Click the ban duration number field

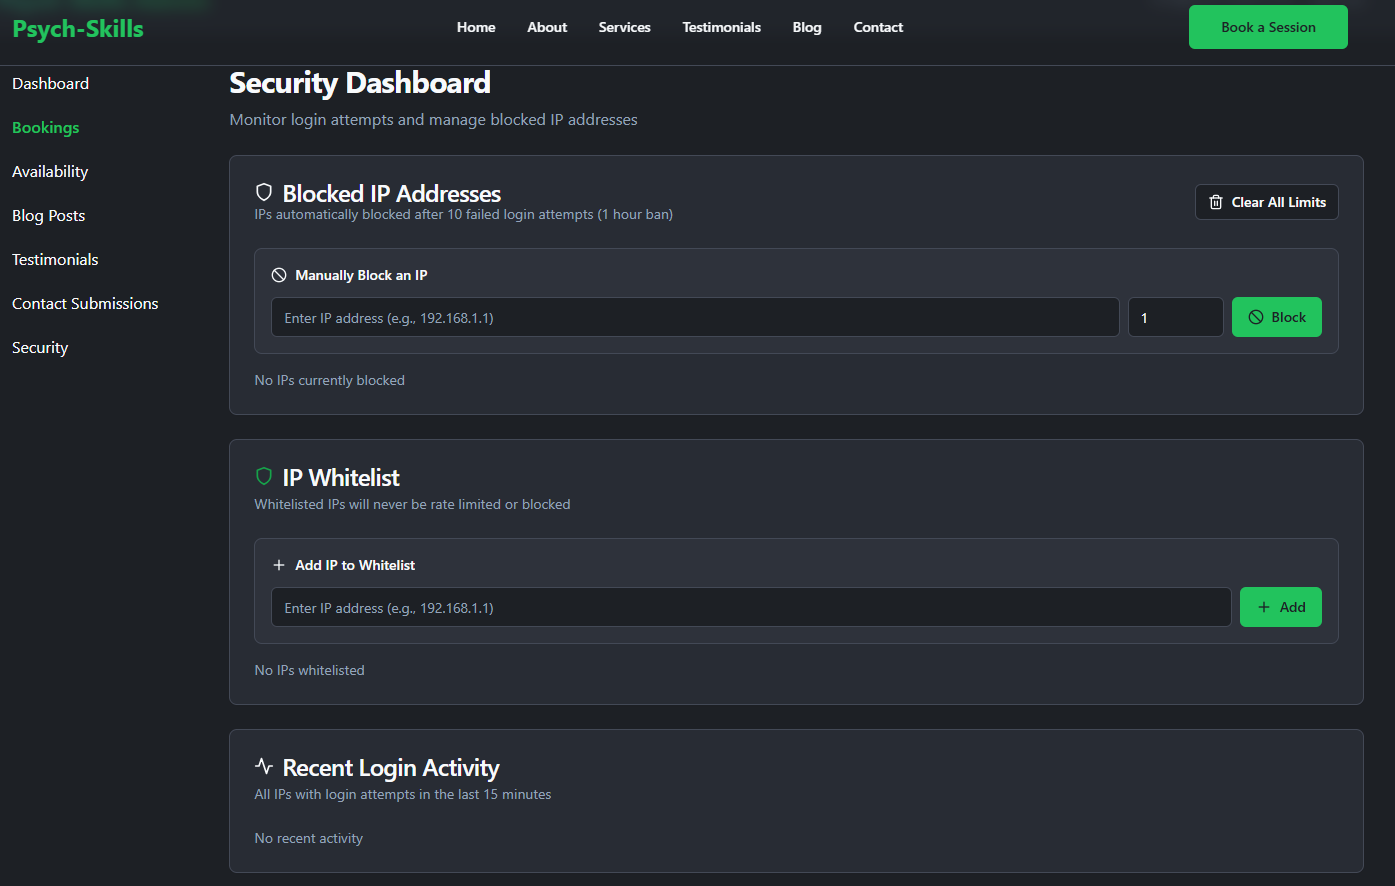(x=1175, y=317)
